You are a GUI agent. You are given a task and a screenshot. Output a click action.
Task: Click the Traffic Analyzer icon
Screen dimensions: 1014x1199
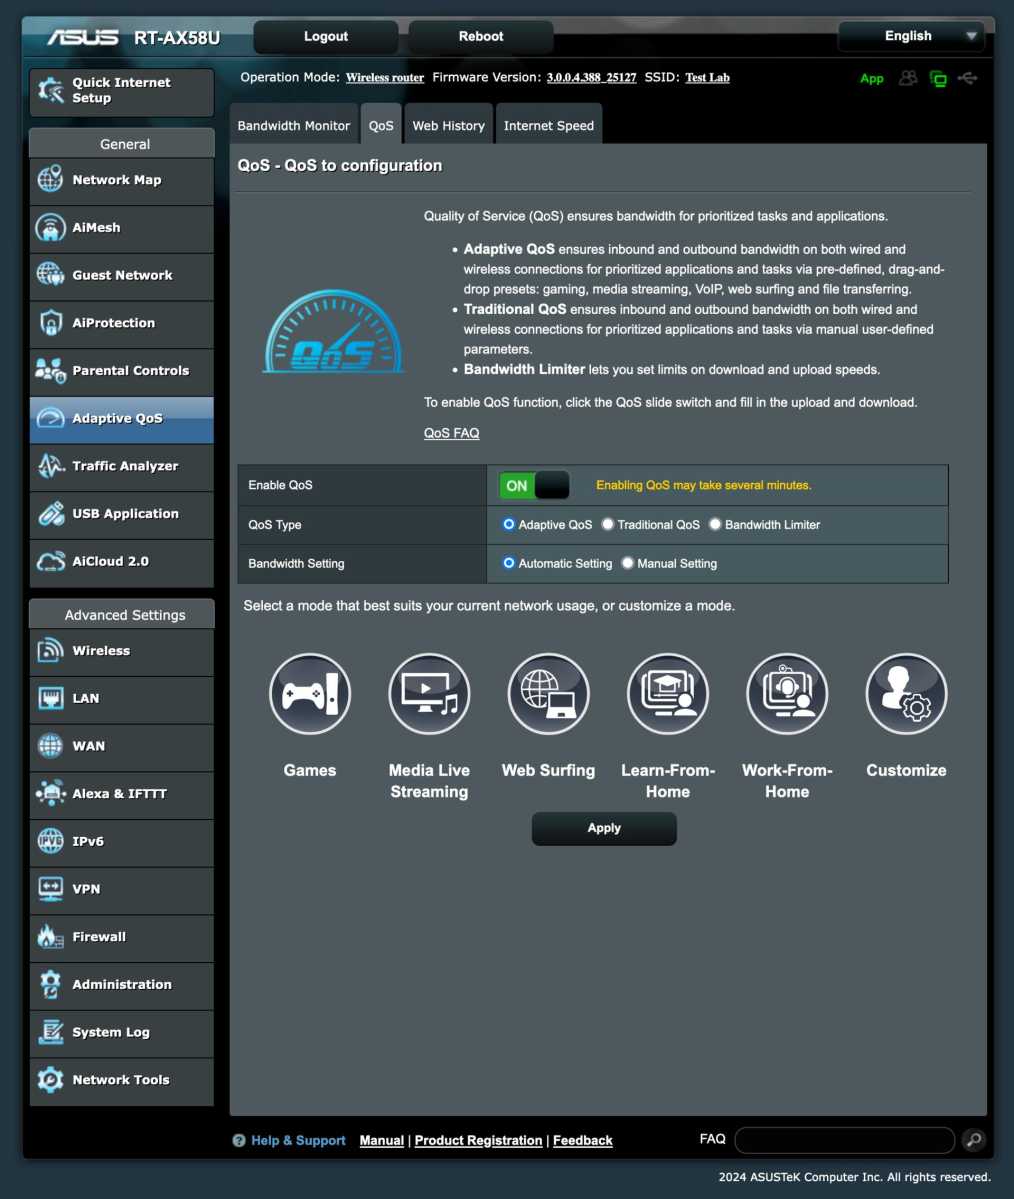[50, 466]
